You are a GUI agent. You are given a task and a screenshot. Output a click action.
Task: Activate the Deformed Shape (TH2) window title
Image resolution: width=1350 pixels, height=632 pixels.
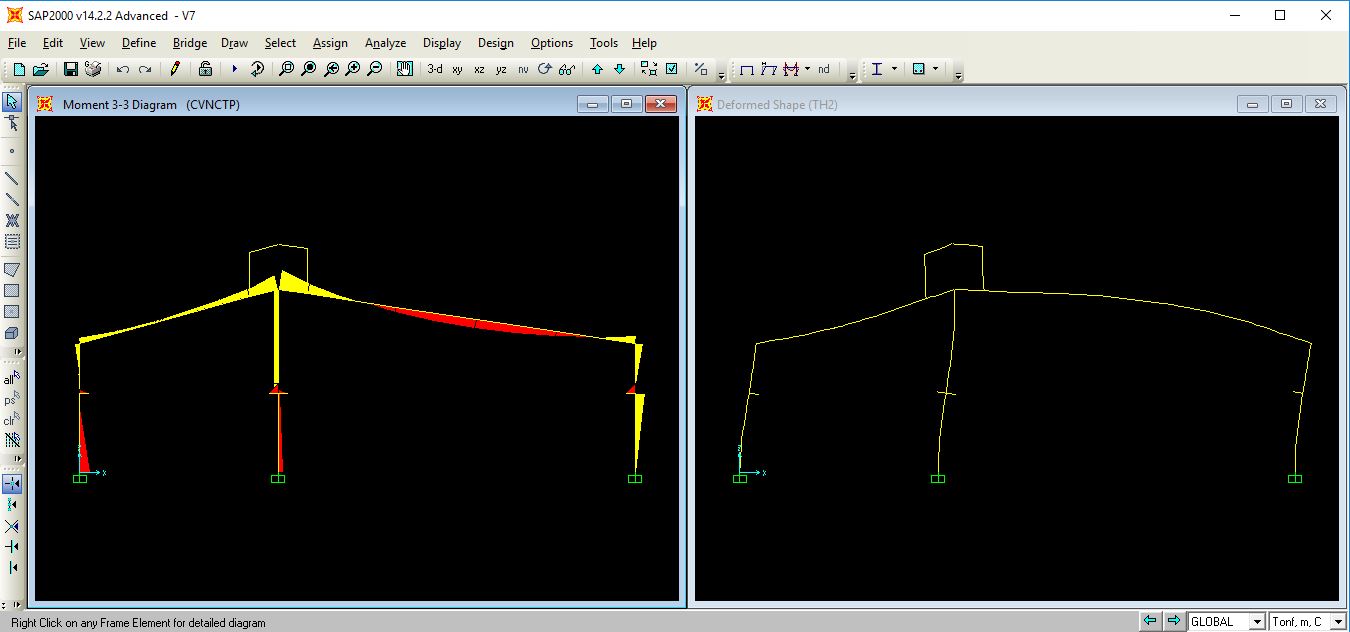(x=777, y=104)
